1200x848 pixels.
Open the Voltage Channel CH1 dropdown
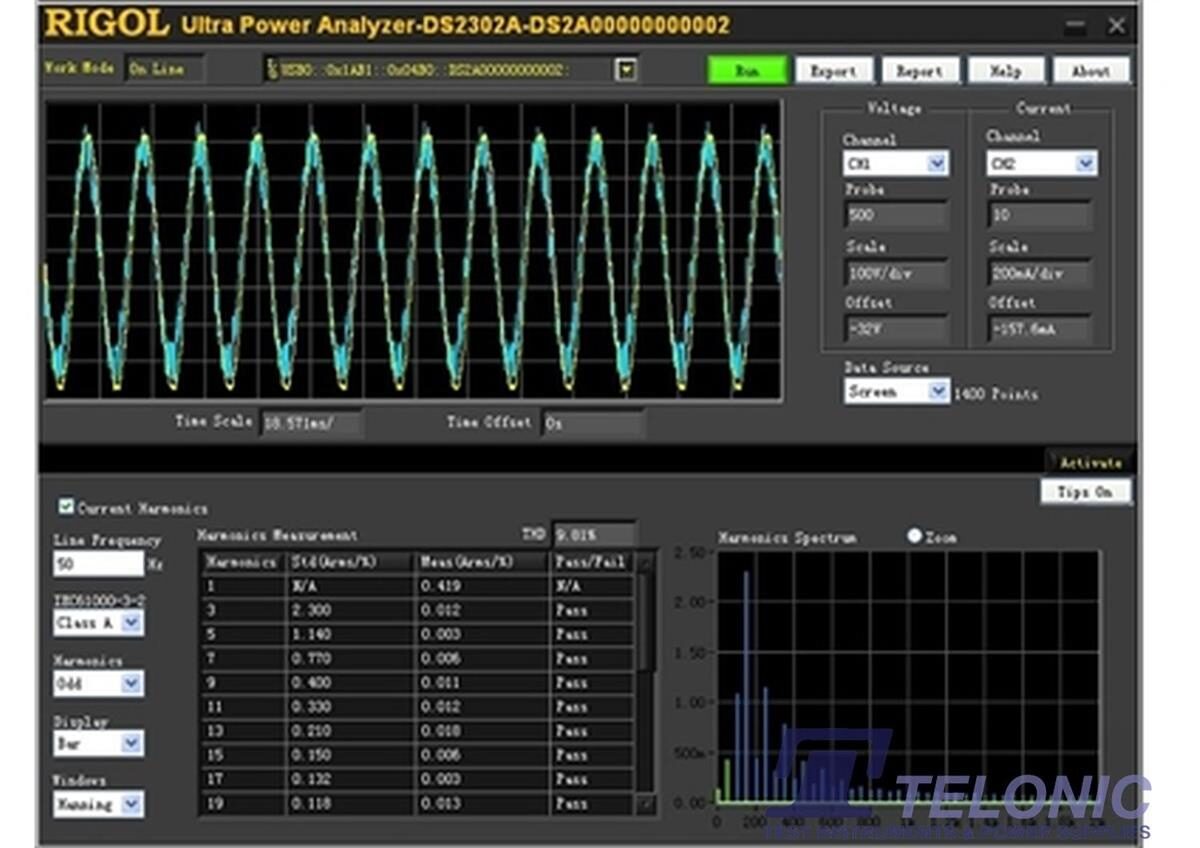937,164
